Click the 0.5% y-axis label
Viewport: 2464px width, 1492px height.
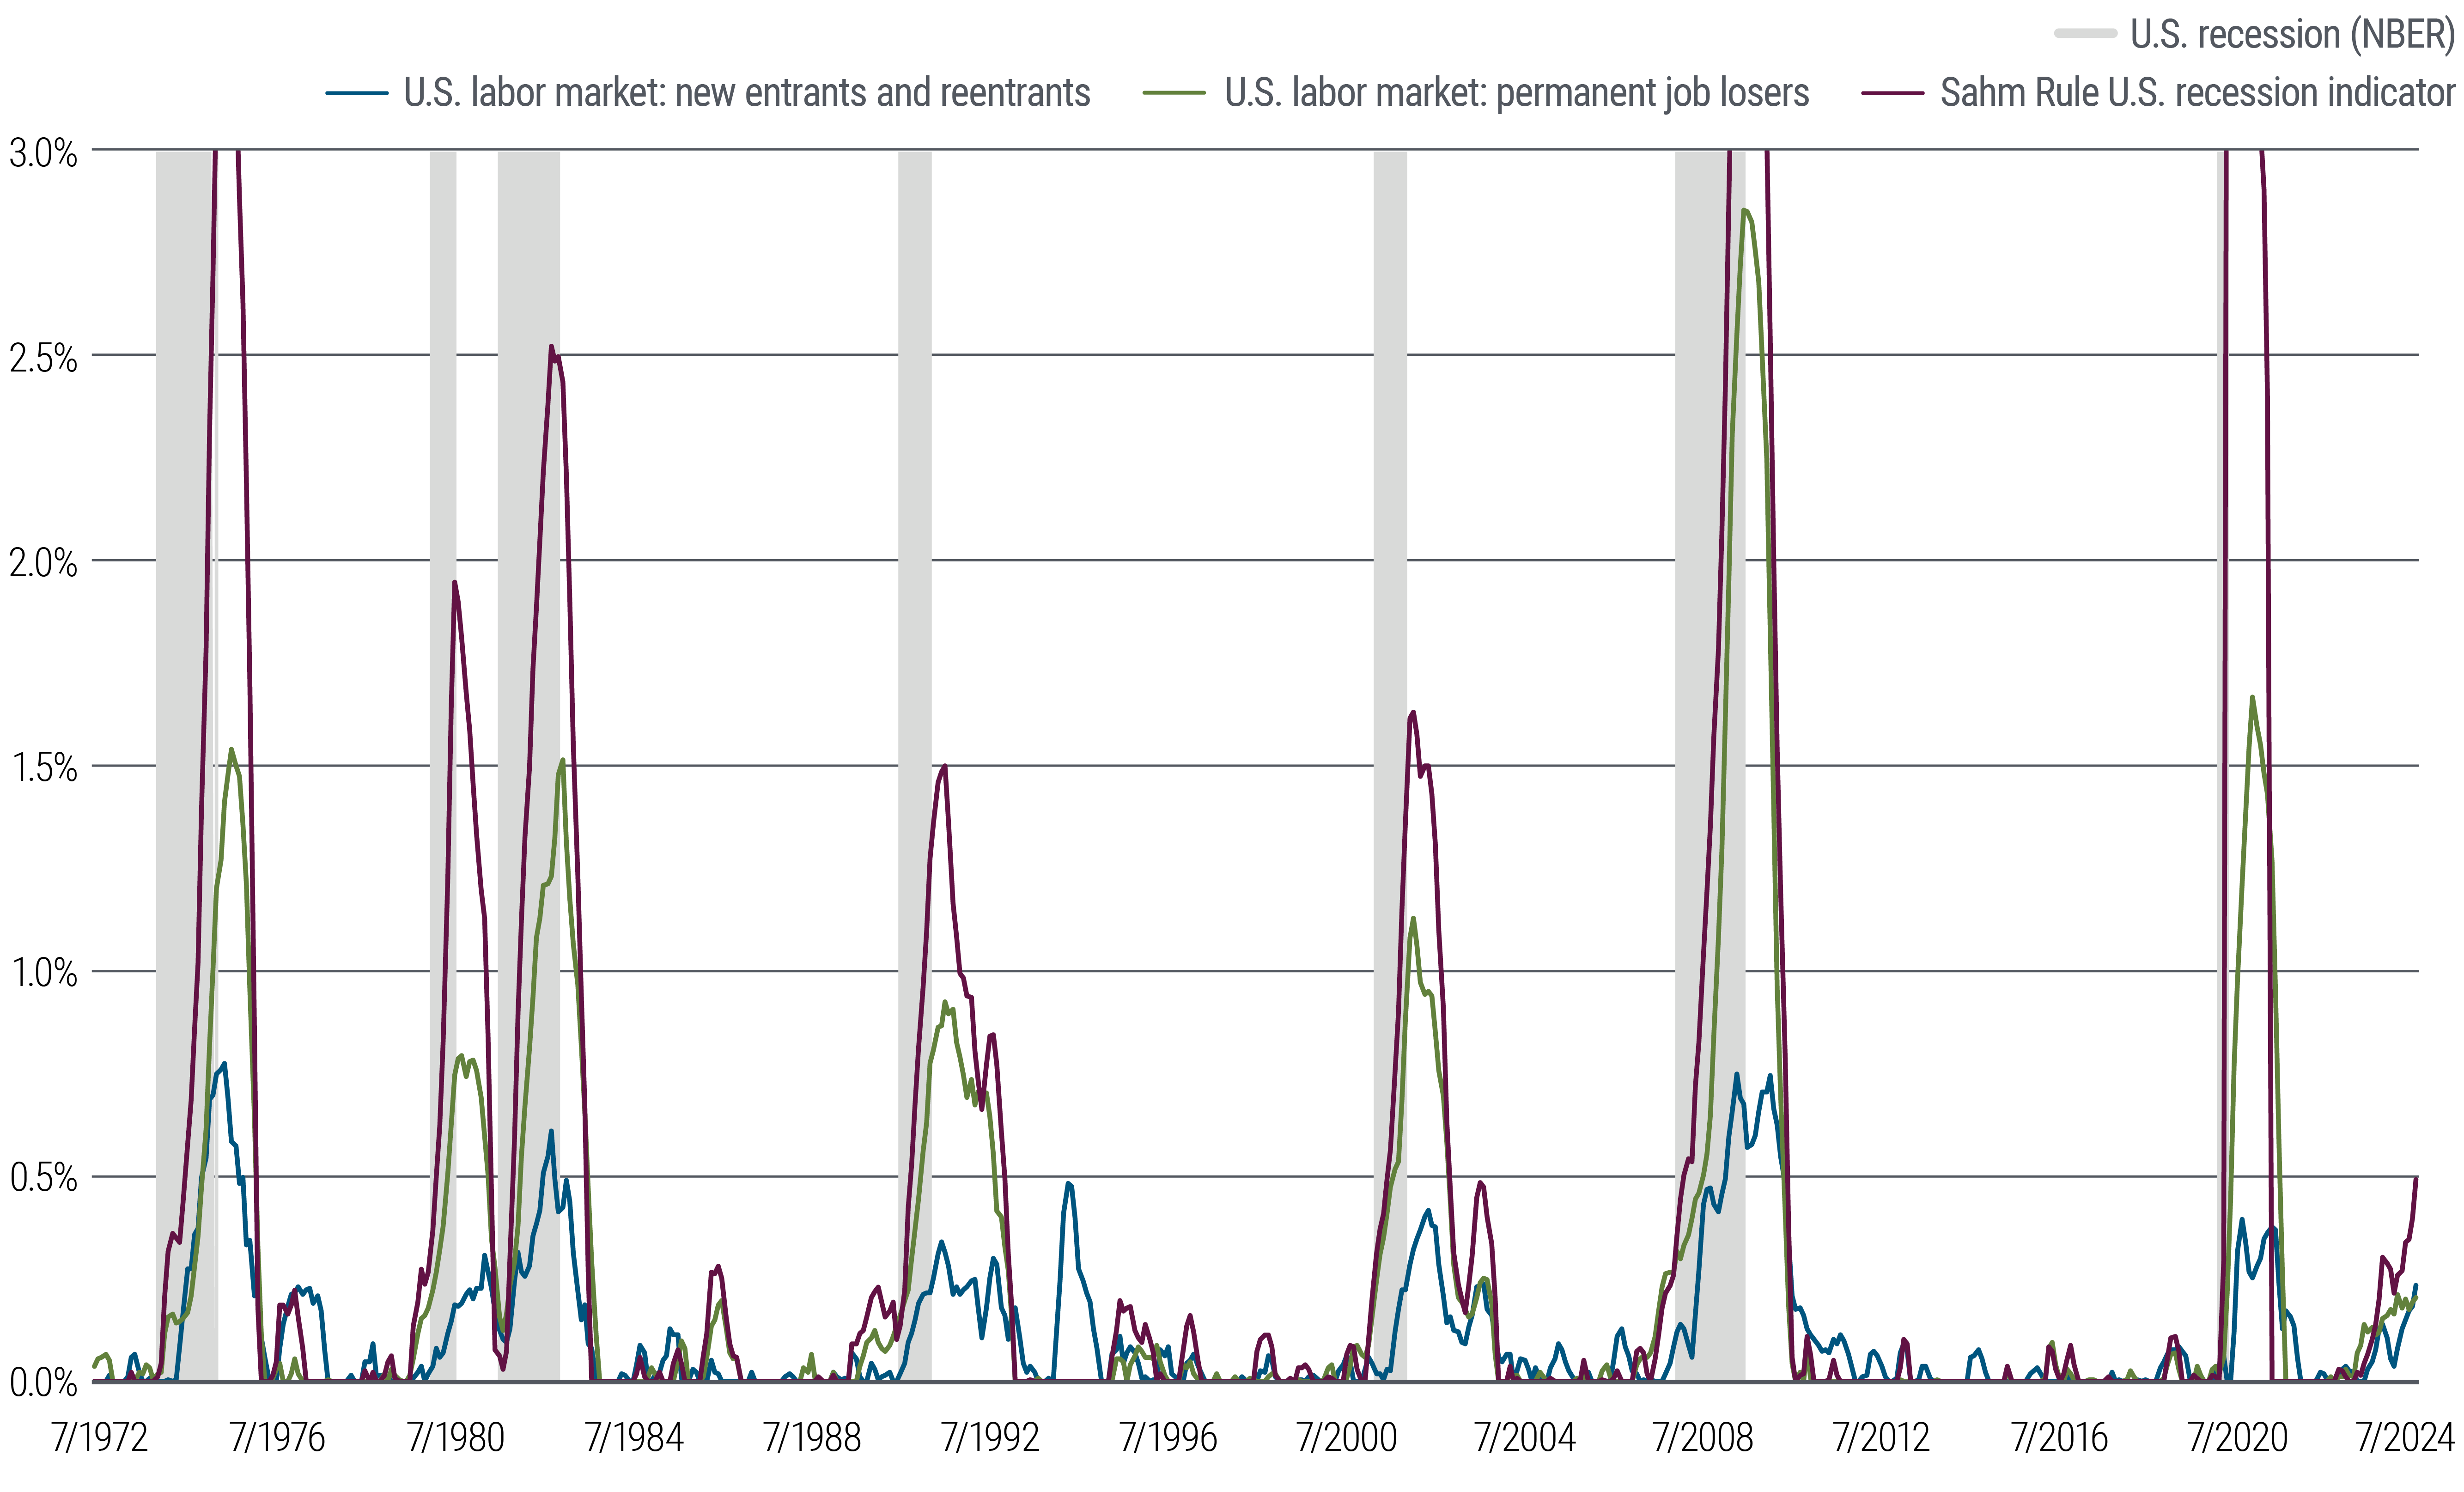[43, 1178]
